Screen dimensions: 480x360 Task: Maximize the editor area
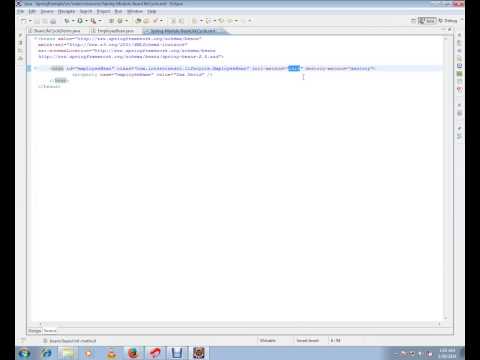click(450, 30)
